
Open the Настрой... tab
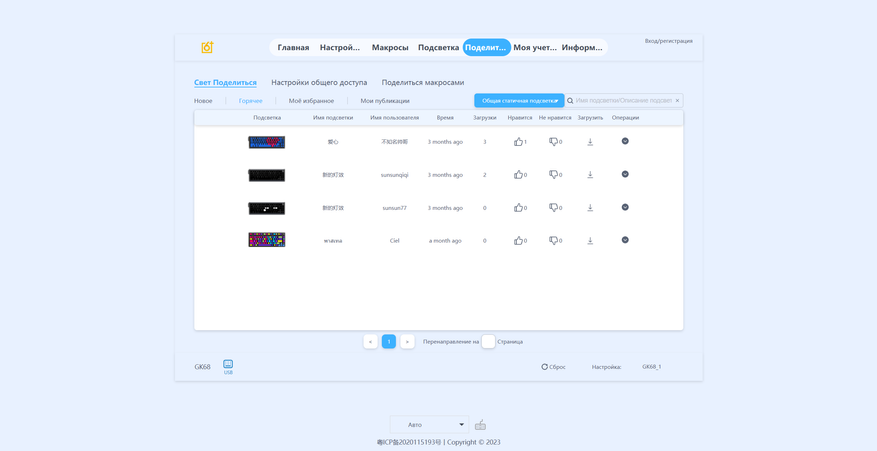pyautogui.click(x=340, y=48)
